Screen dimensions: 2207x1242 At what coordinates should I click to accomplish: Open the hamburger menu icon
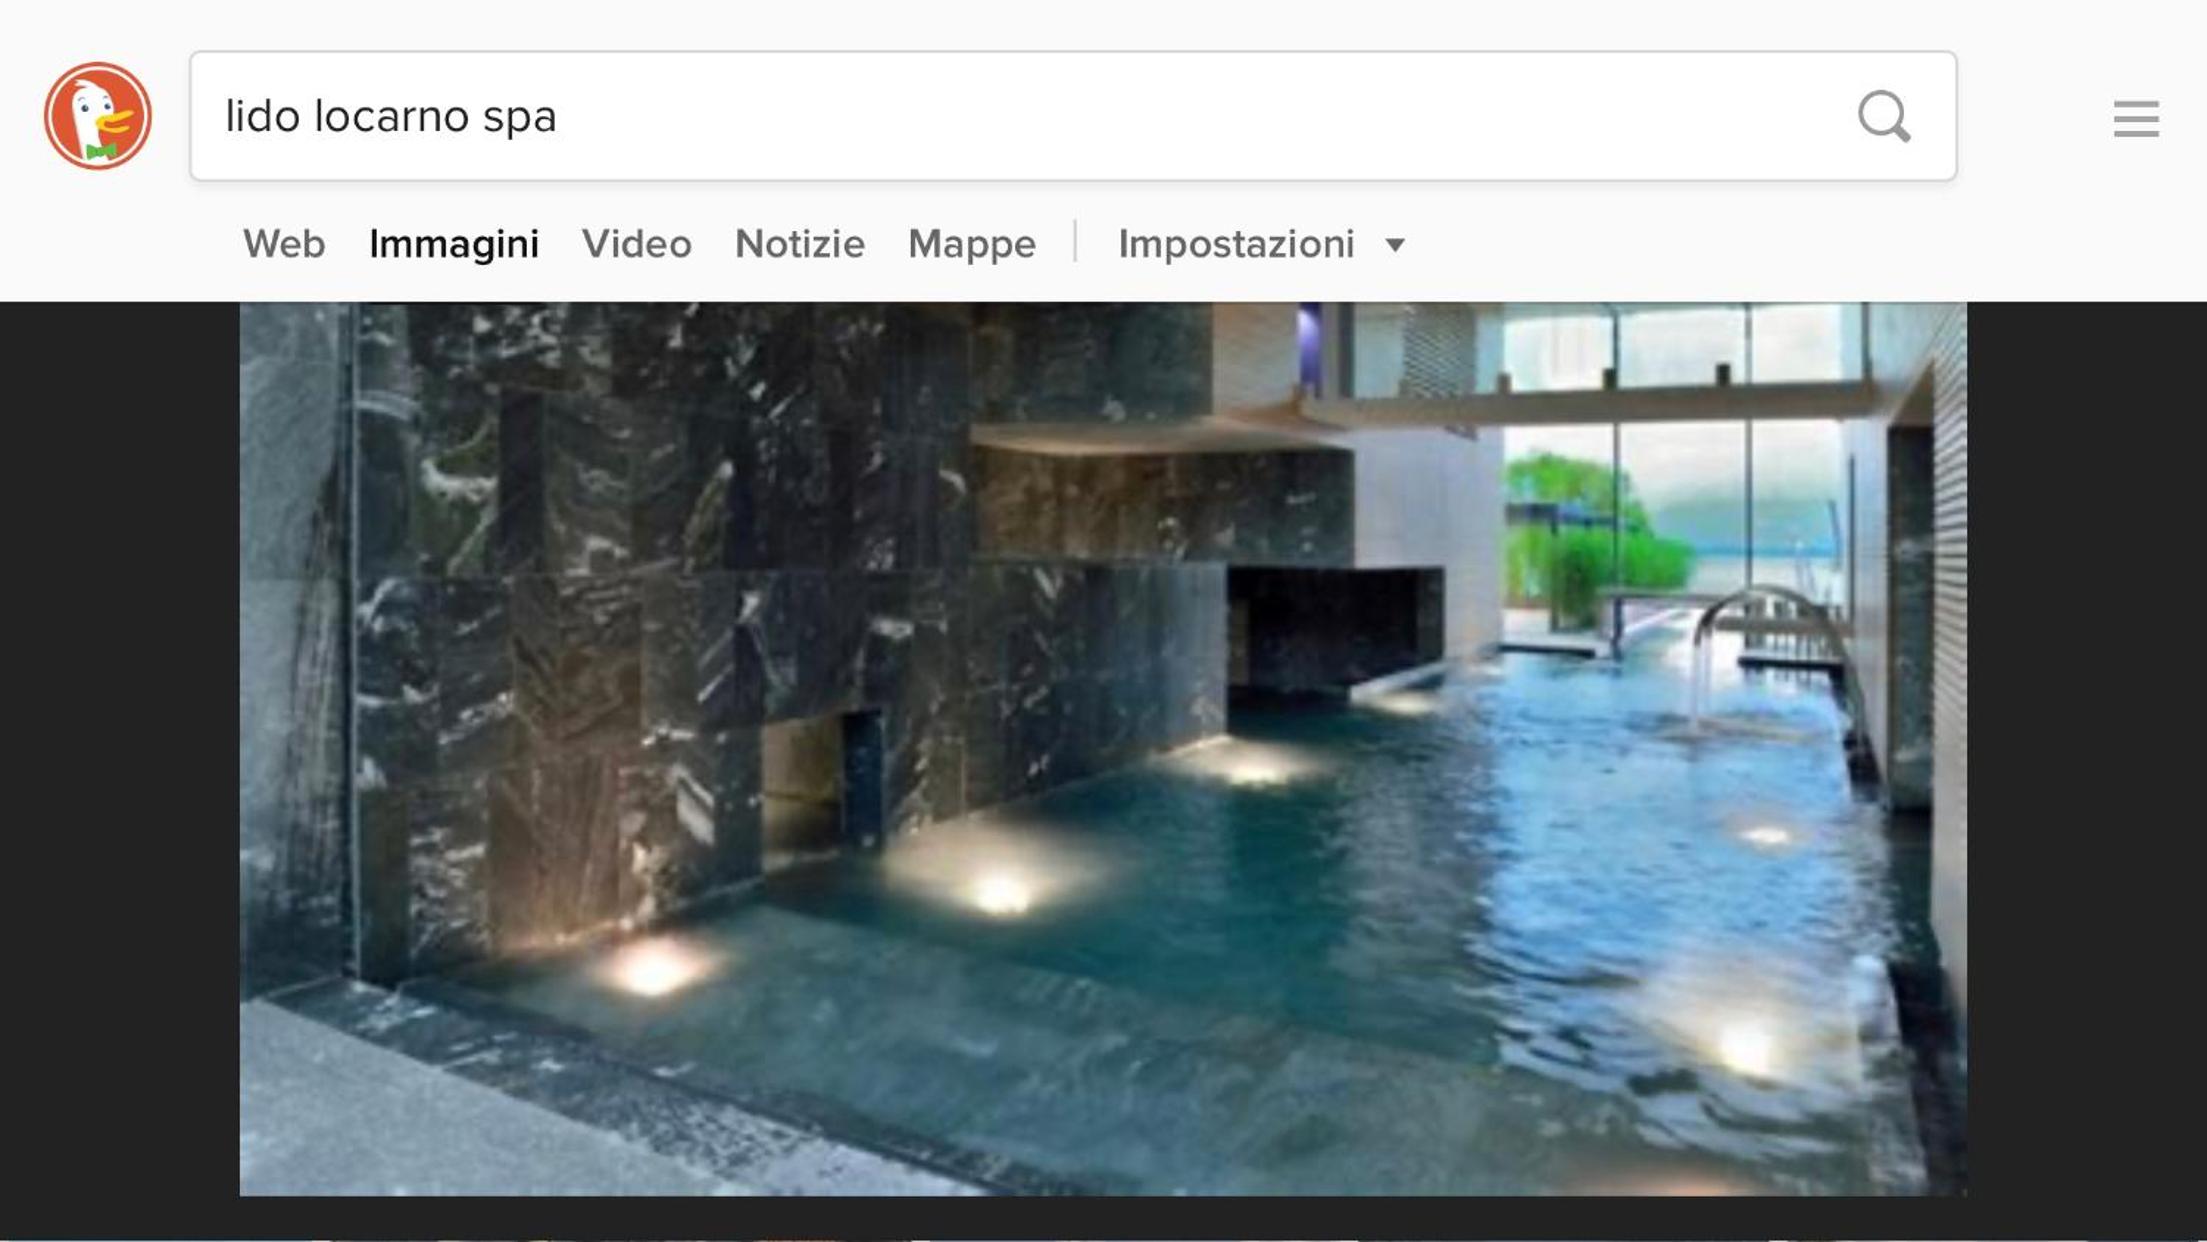tap(2136, 118)
